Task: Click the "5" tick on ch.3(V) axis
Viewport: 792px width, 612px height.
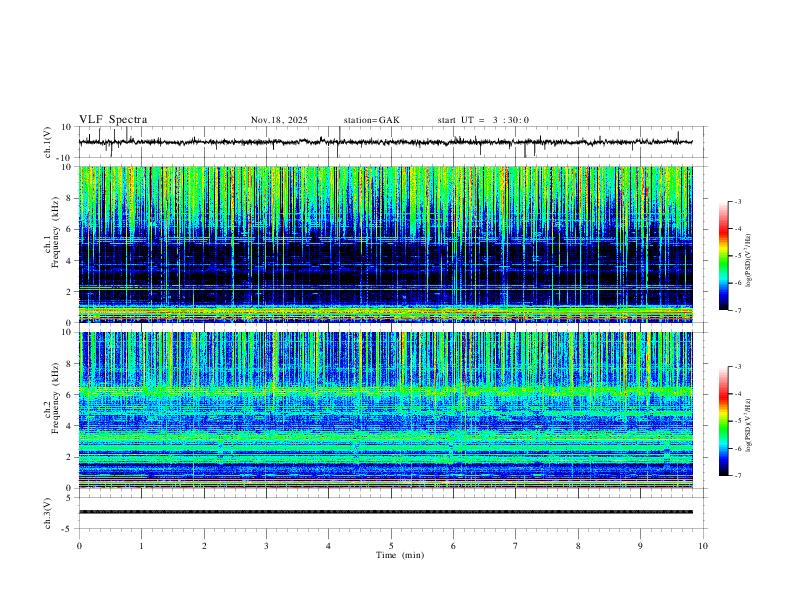Action: (x=69, y=498)
